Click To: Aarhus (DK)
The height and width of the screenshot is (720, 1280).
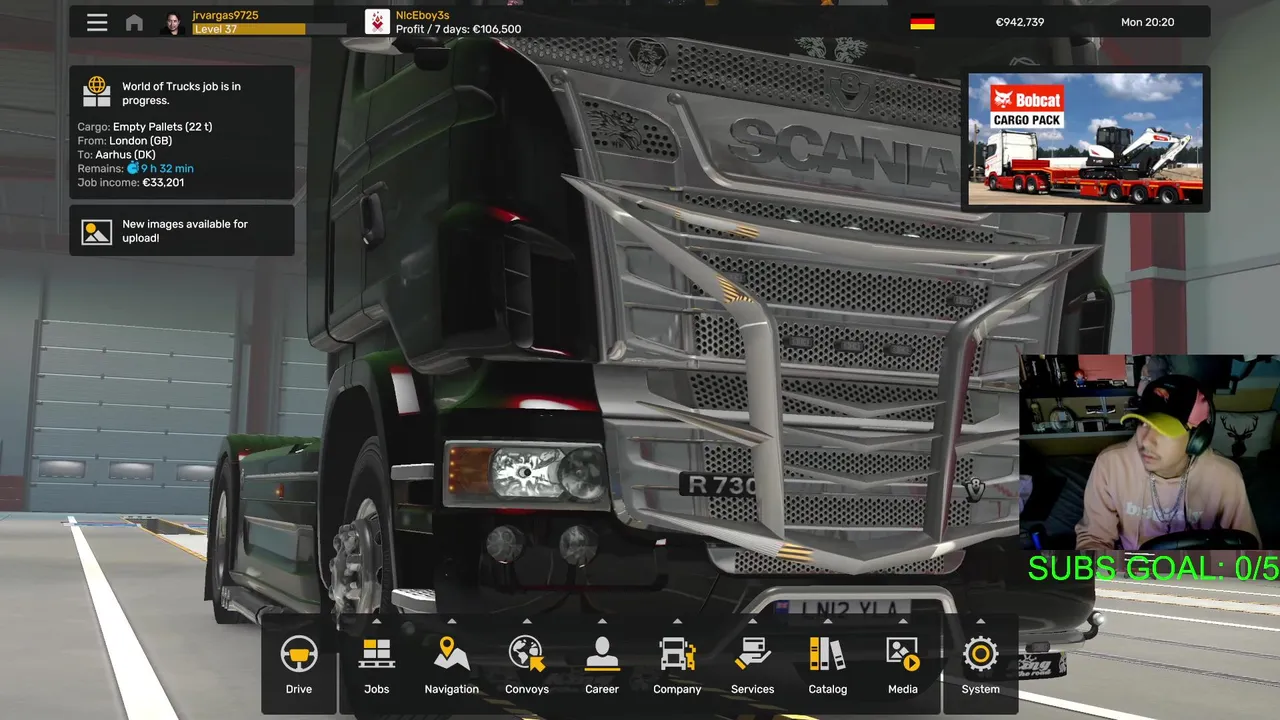click(117, 155)
